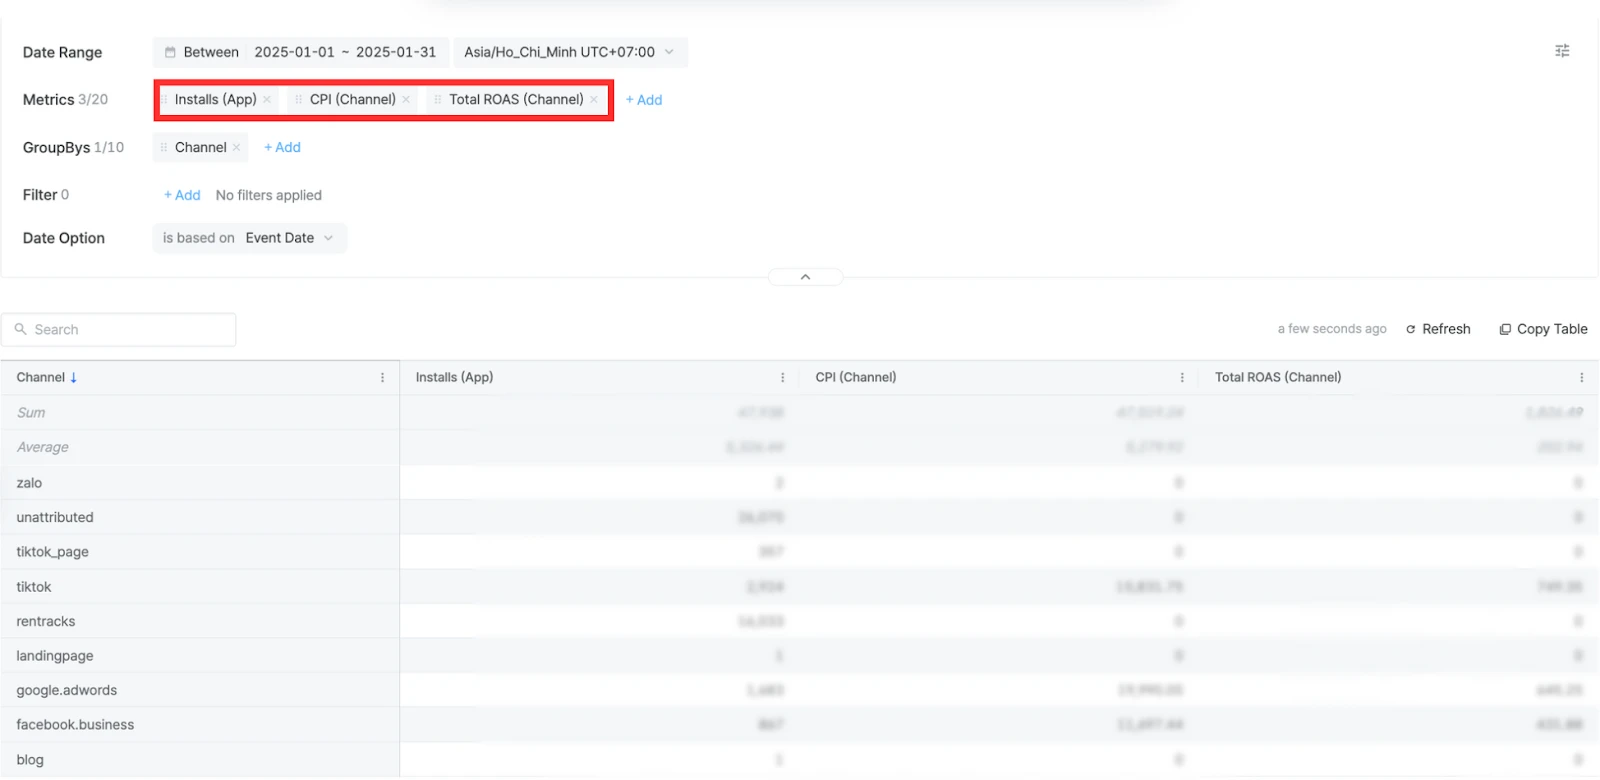Open Total ROAS column options menu
The height and width of the screenshot is (780, 1600).
(x=1581, y=378)
